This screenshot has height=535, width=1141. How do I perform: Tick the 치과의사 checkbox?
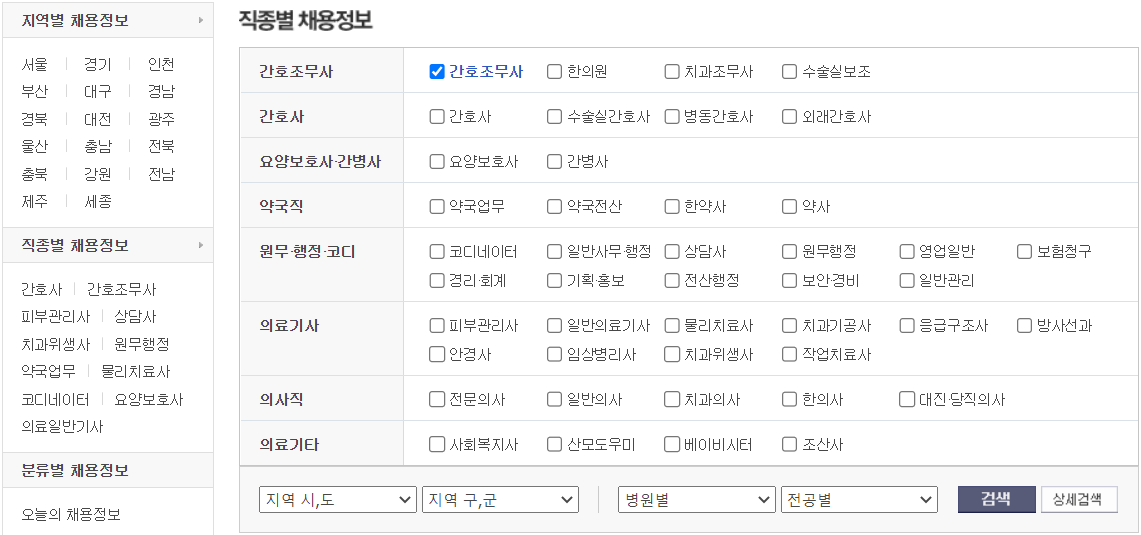point(672,399)
